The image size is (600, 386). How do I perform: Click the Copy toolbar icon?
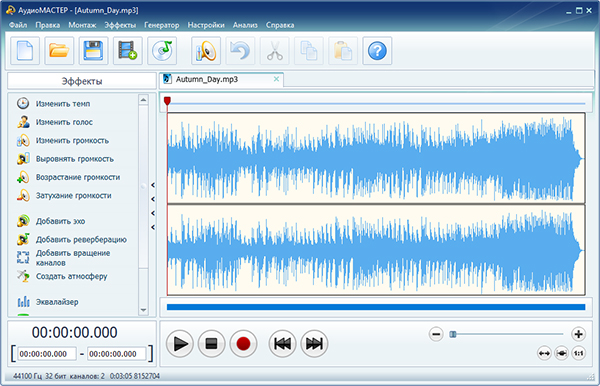click(309, 51)
